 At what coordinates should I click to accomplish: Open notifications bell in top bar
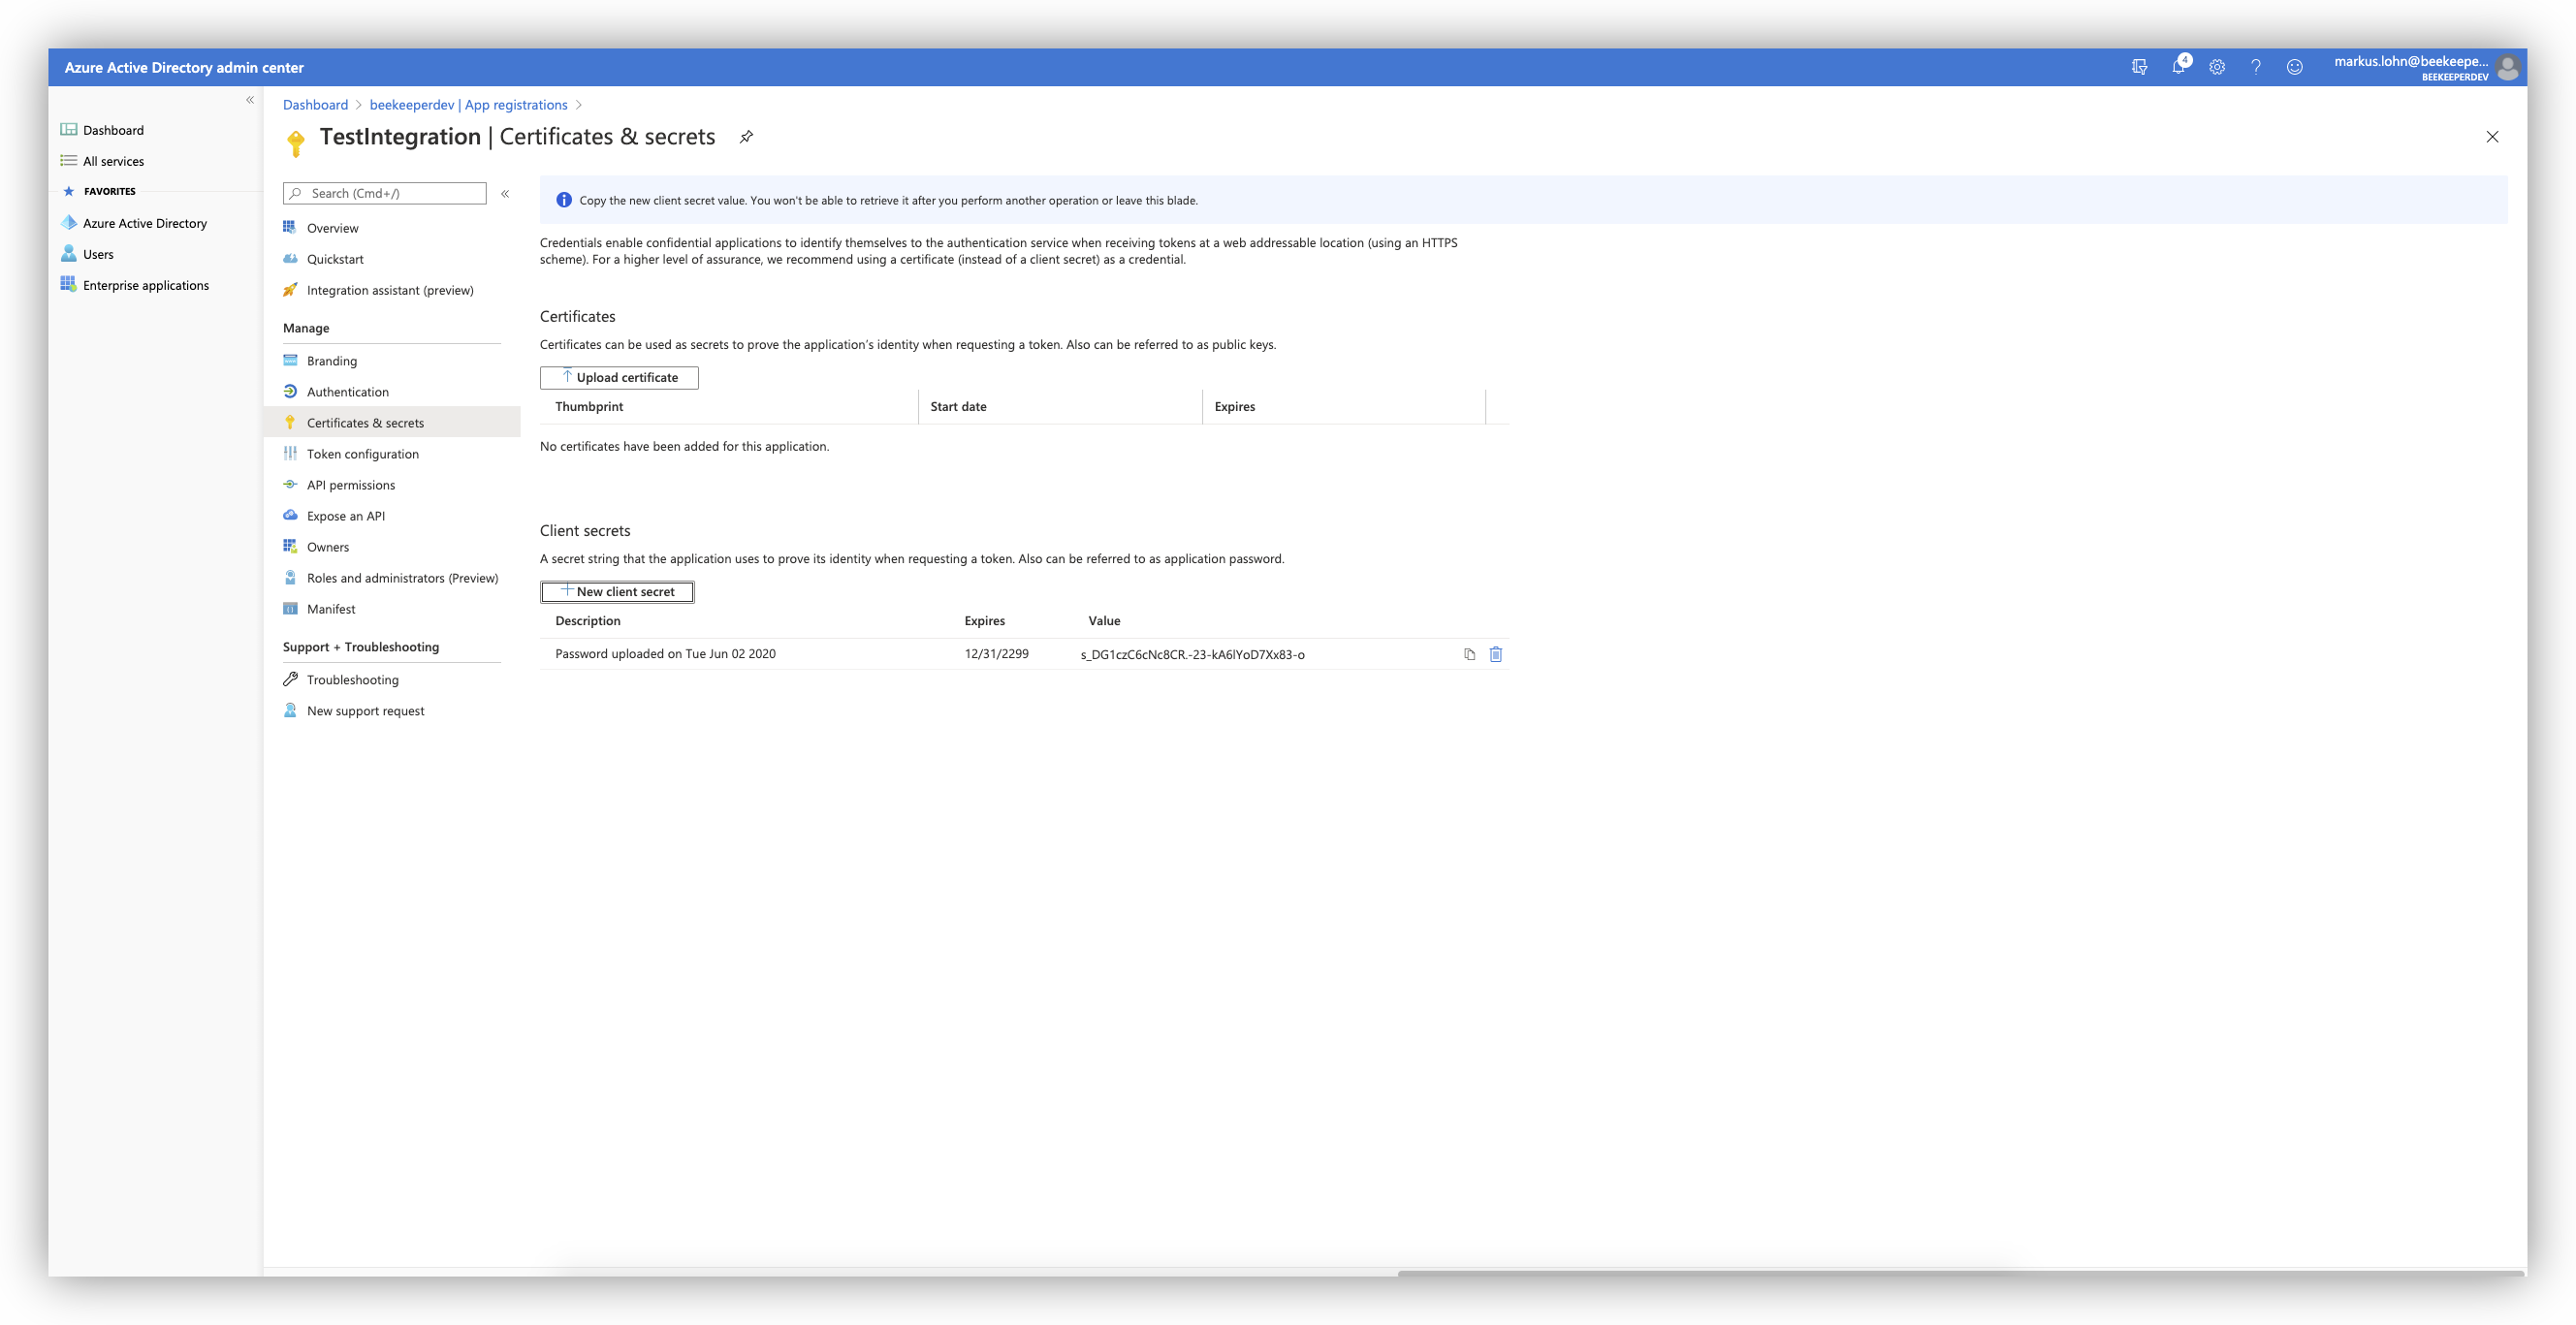(x=2179, y=66)
